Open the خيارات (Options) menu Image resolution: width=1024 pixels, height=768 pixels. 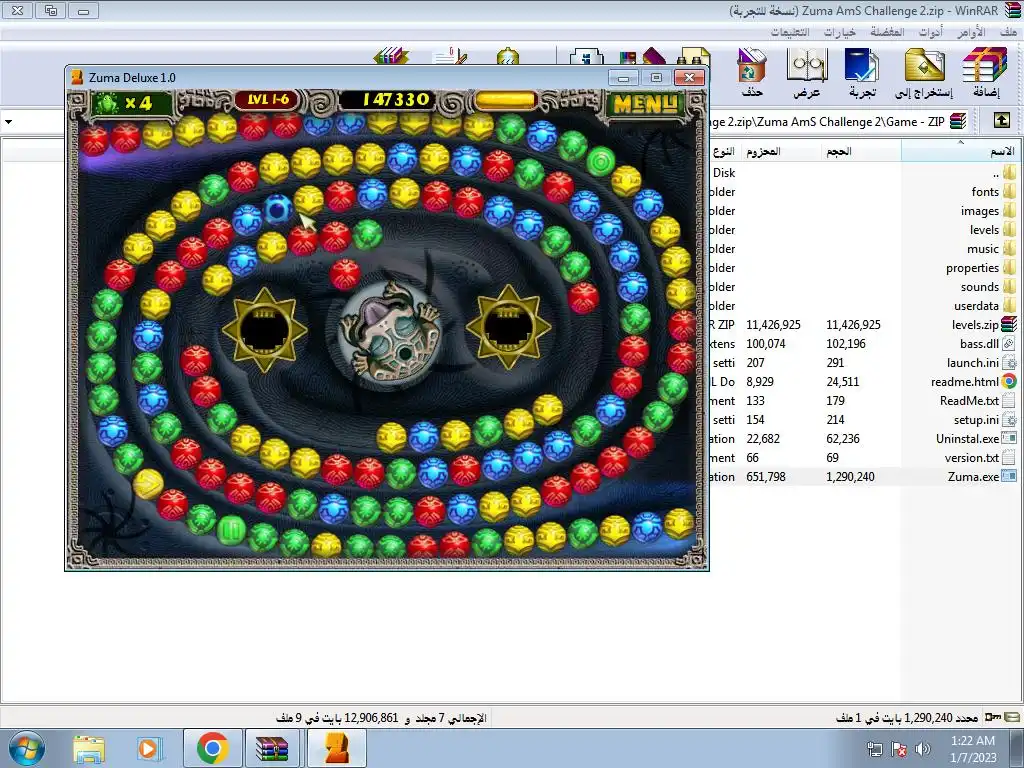(x=840, y=31)
